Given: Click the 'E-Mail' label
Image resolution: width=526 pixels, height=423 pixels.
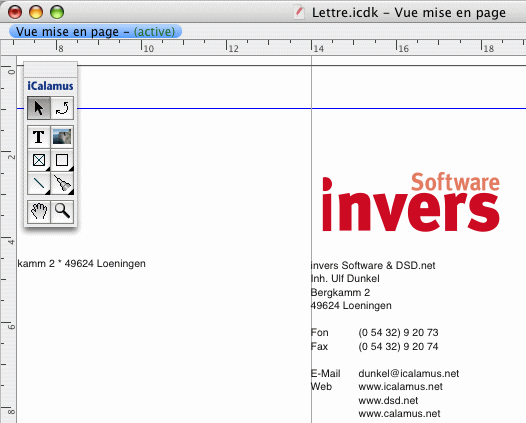Looking at the screenshot, I should [x=326, y=374].
